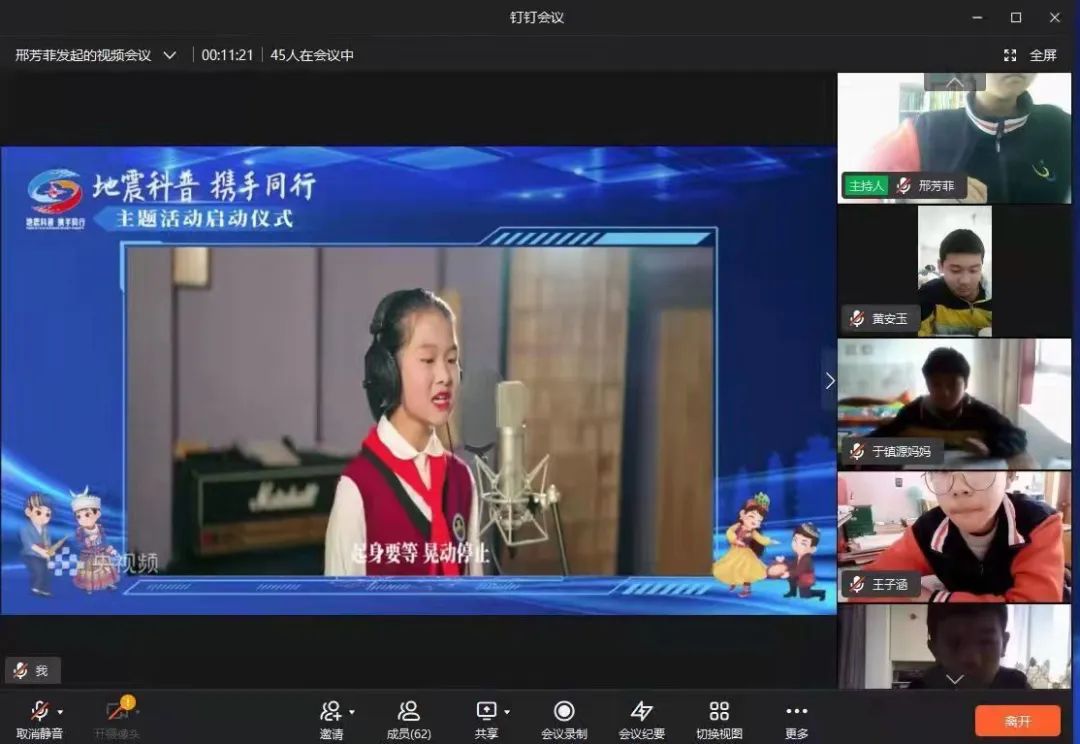Expand share options arrow beside 共享
The width and height of the screenshot is (1080, 744).
point(507,712)
